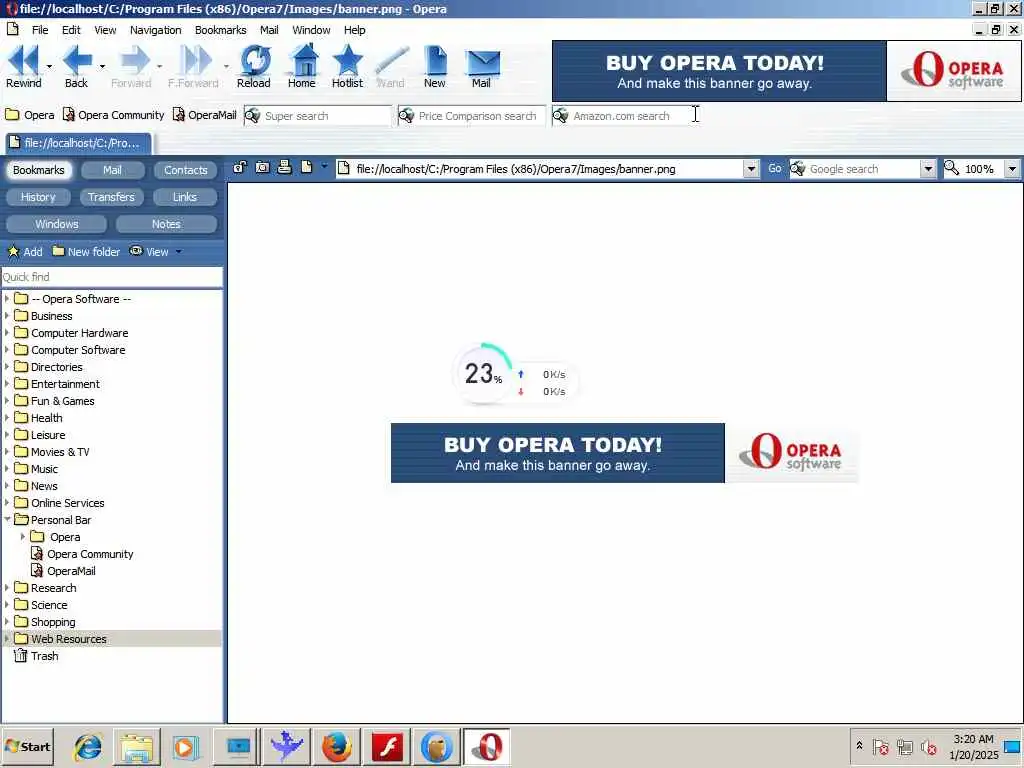1024x768 pixels.
Task: Open the bookmarks View menu
Action: point(155,251)
